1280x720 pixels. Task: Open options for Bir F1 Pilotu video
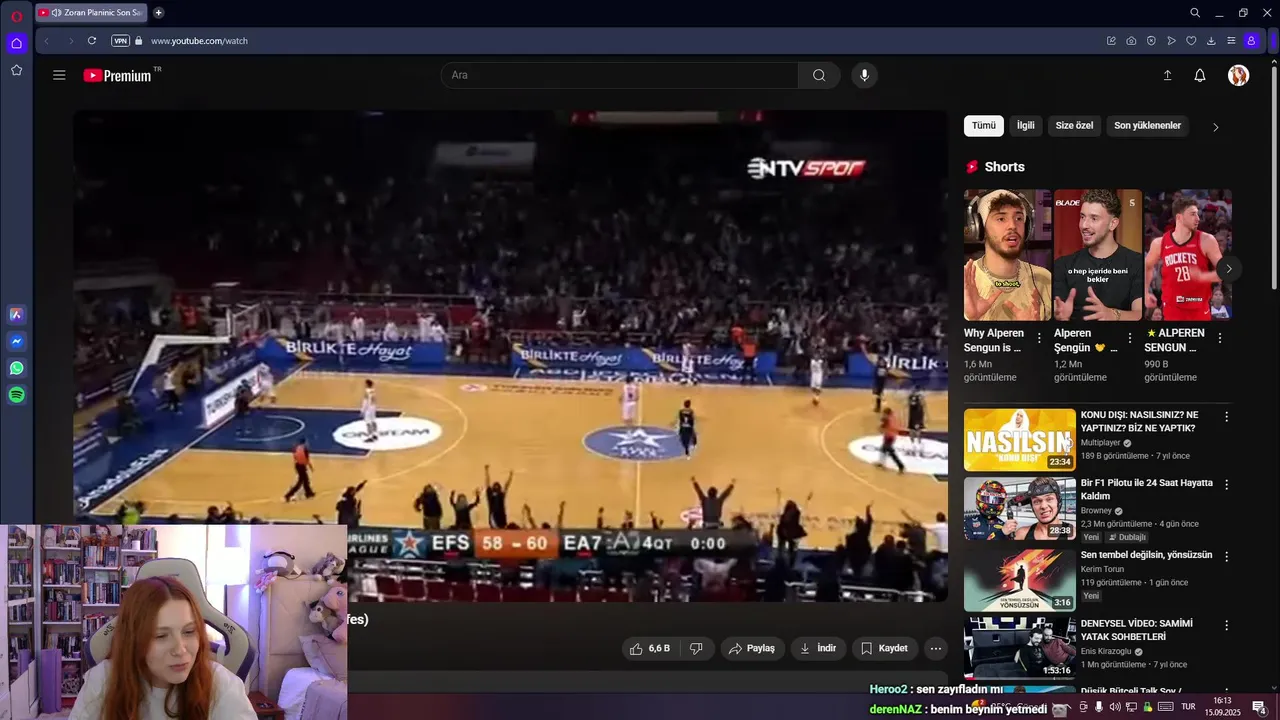click(1227, 484)
